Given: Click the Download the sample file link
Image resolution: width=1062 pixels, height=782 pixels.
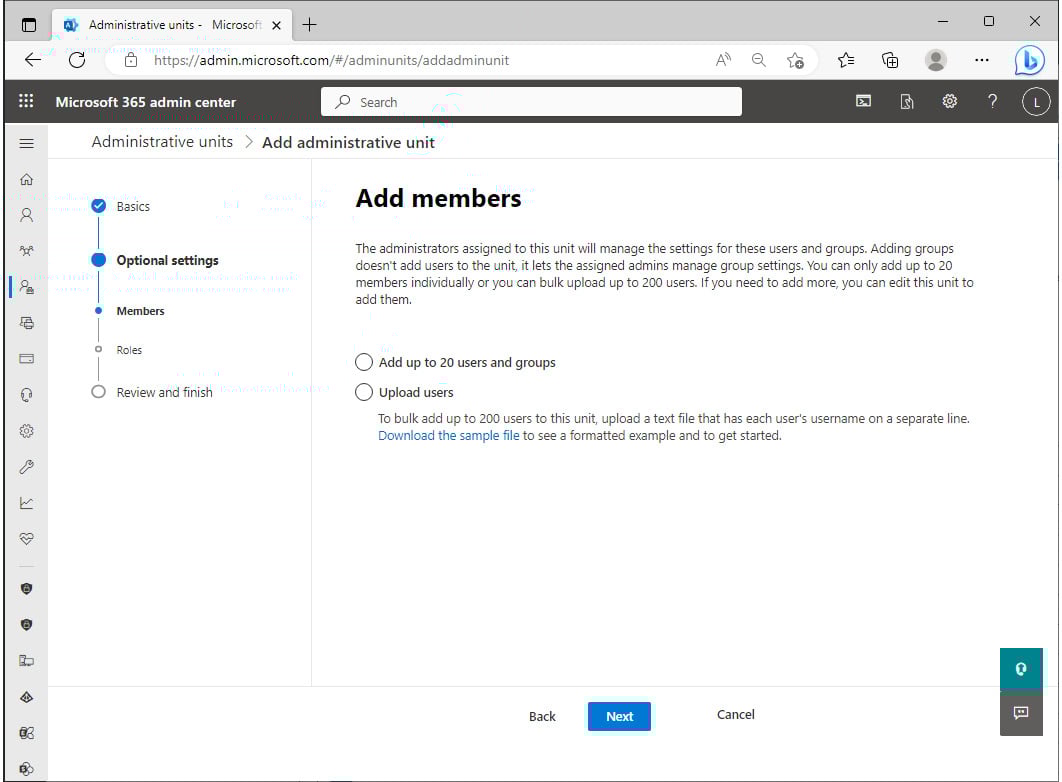Looking at the screenshot, I should click(x=448, y=435).
